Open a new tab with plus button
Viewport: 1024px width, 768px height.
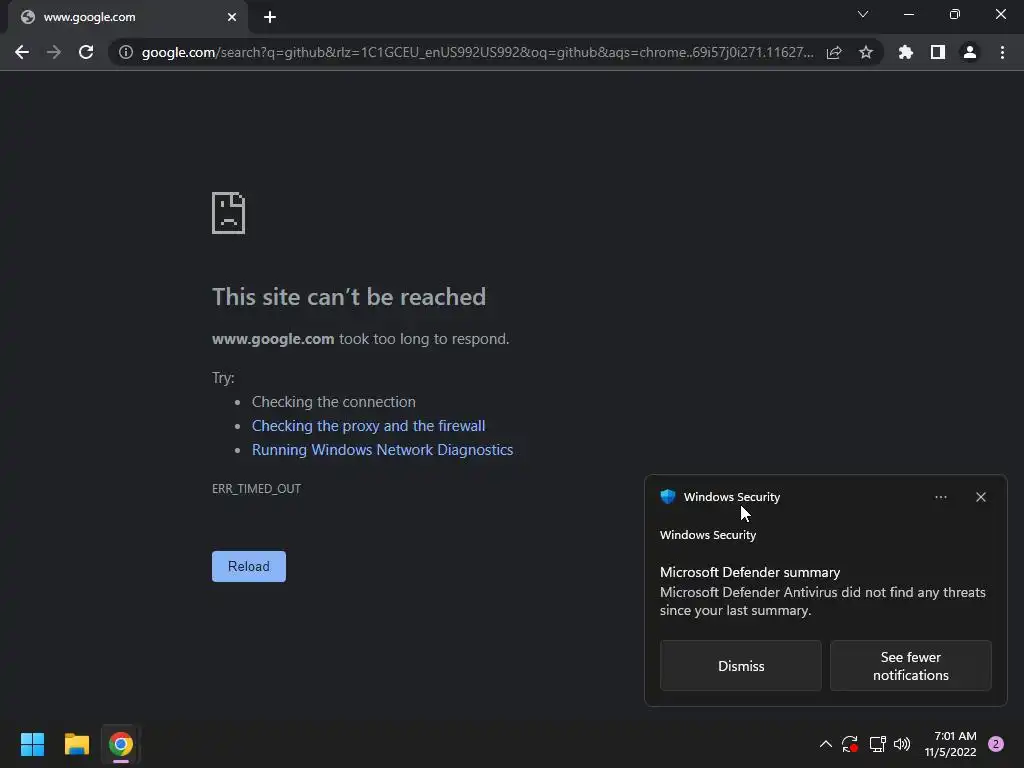click(270, 17)
